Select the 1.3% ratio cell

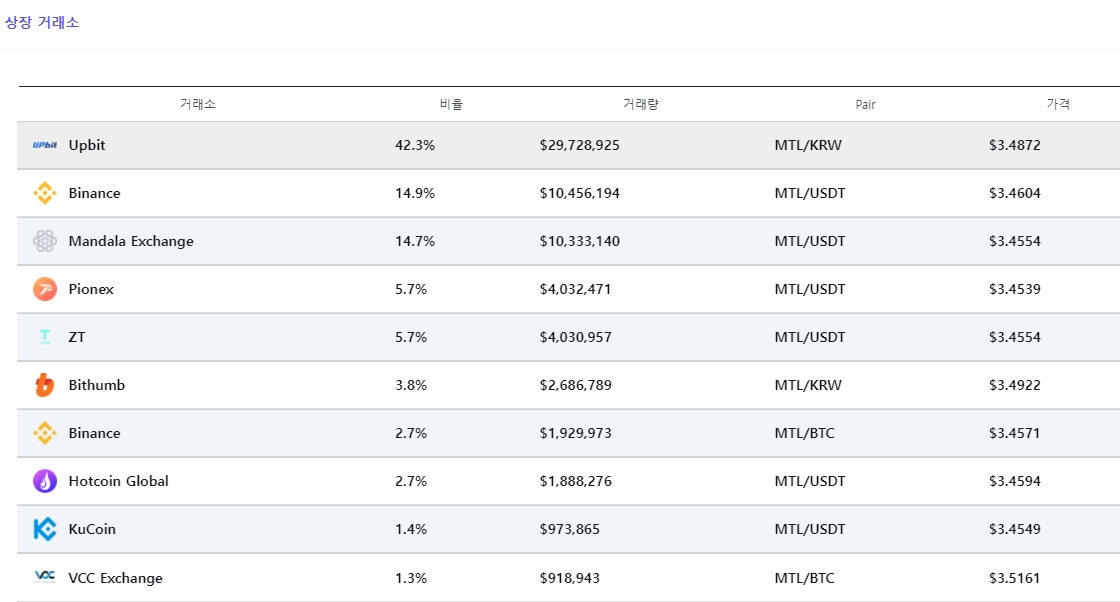pyautogui.click(x=411, y=578)
